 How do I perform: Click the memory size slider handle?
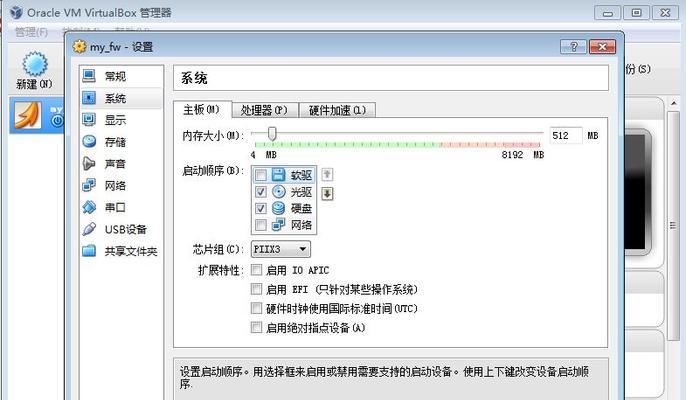272,133
